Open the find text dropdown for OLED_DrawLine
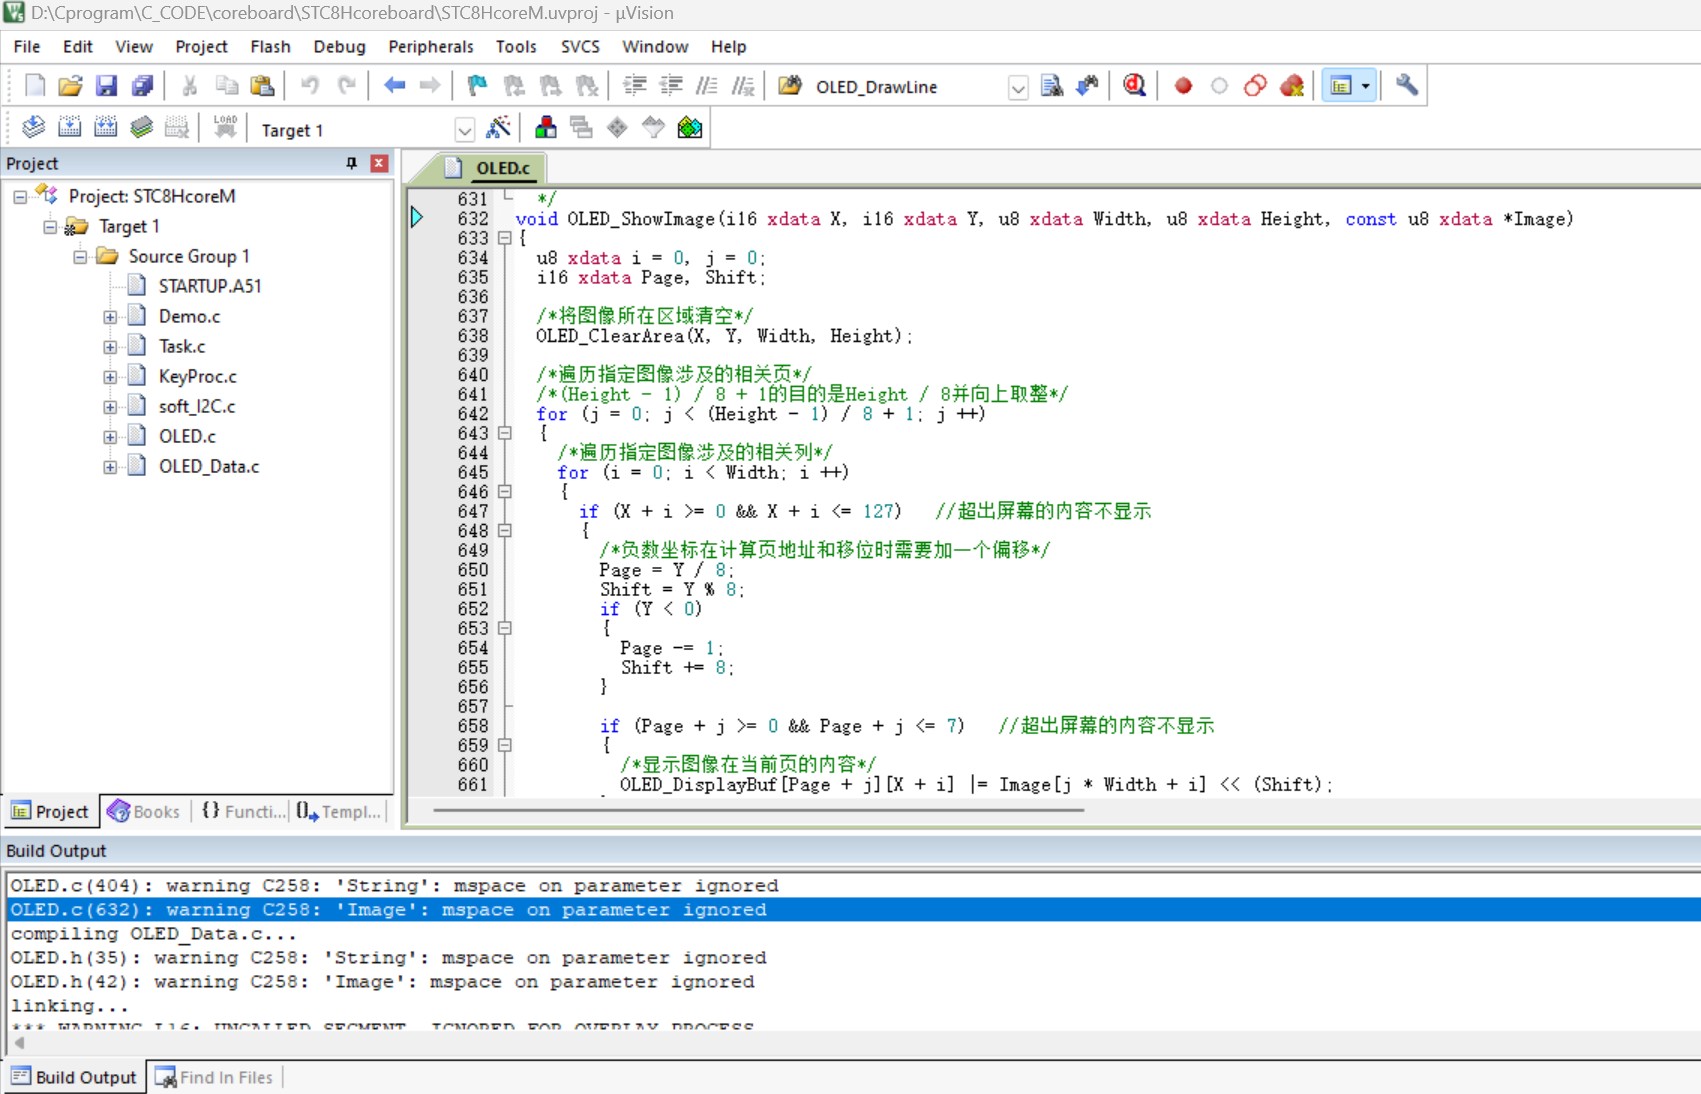This screenshot has height=1094, width=1701. [x=1017, y=87]
